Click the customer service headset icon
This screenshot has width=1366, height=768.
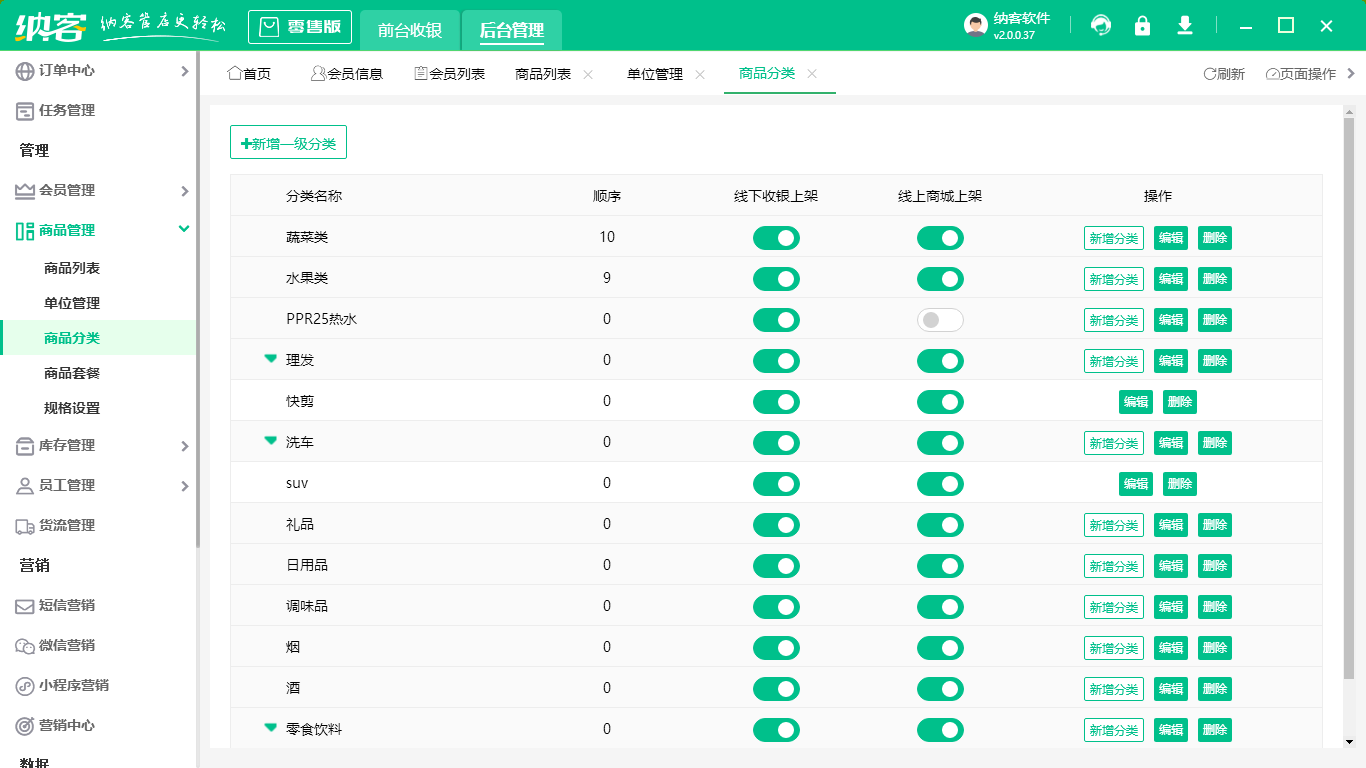(1101, 26)
